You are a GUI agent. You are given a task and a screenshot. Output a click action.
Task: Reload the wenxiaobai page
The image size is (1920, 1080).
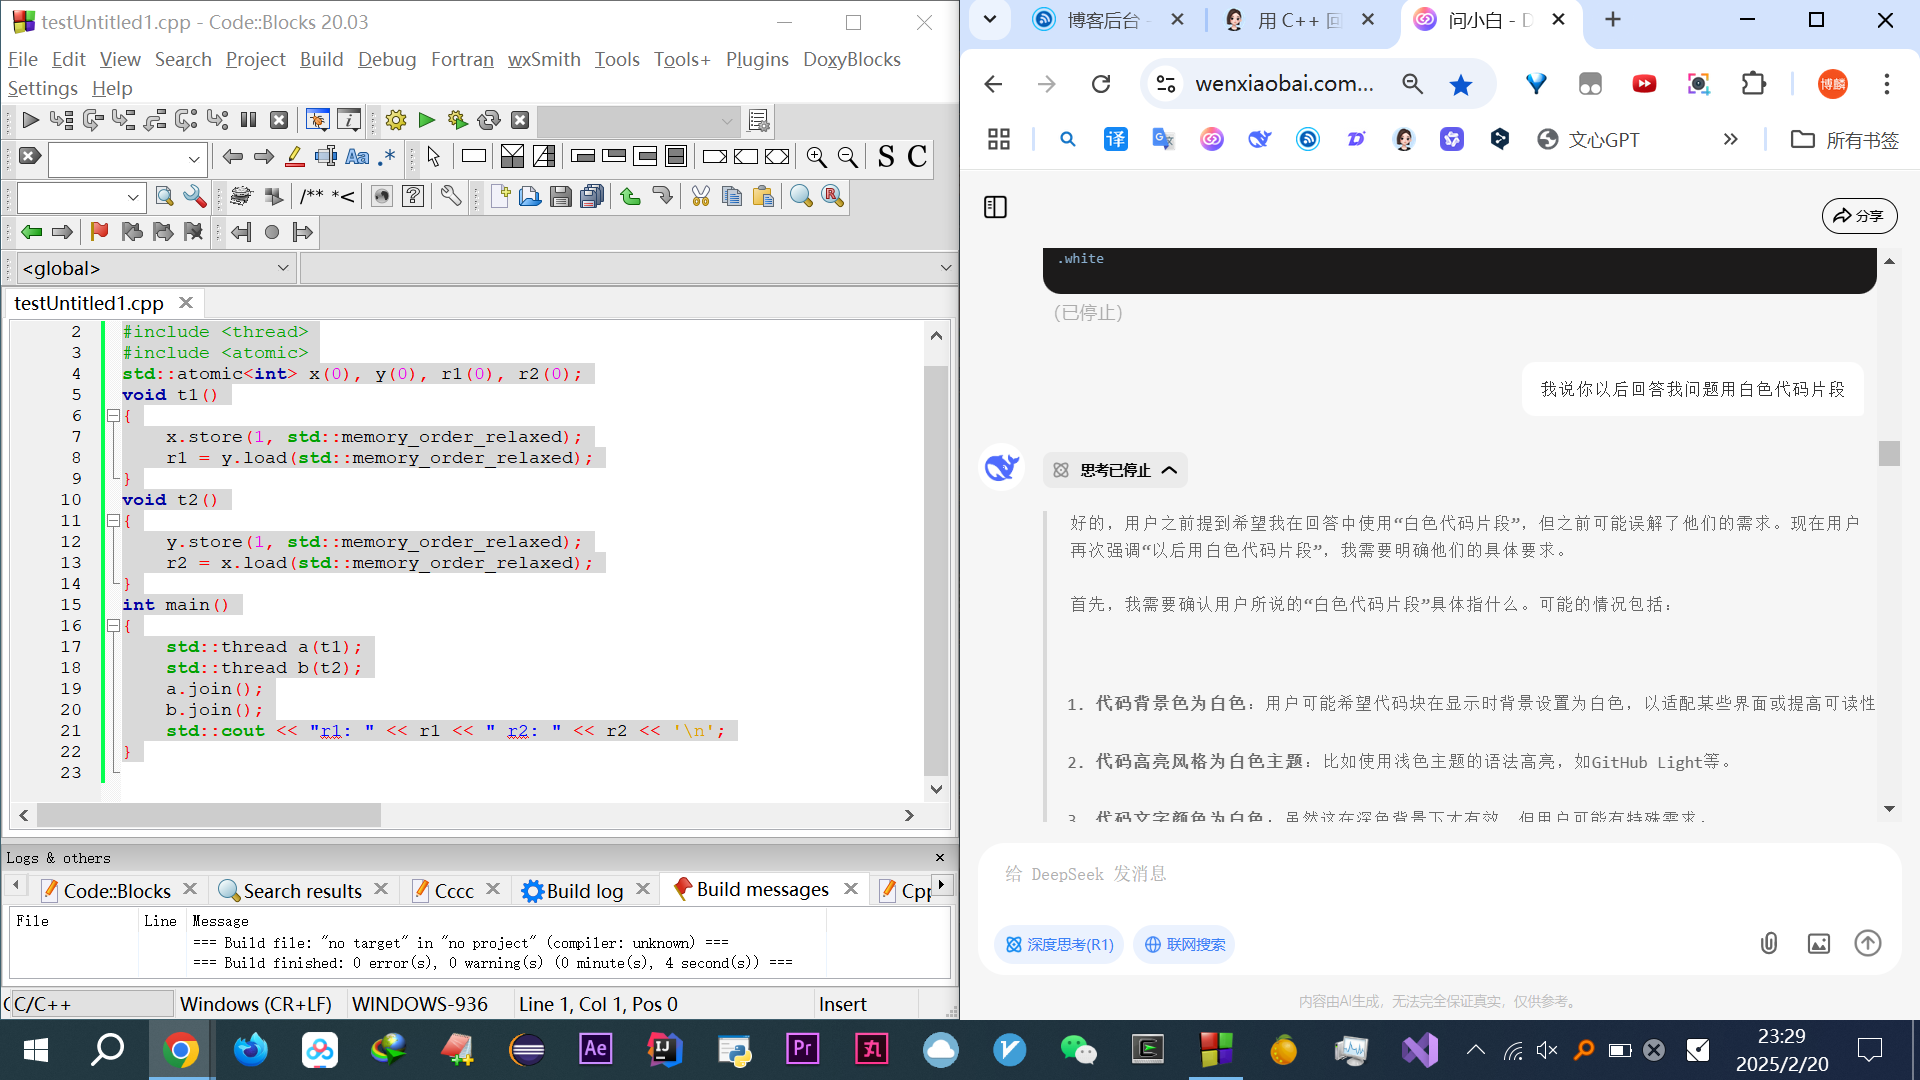pyautogui.click(x=1101, y=84)
